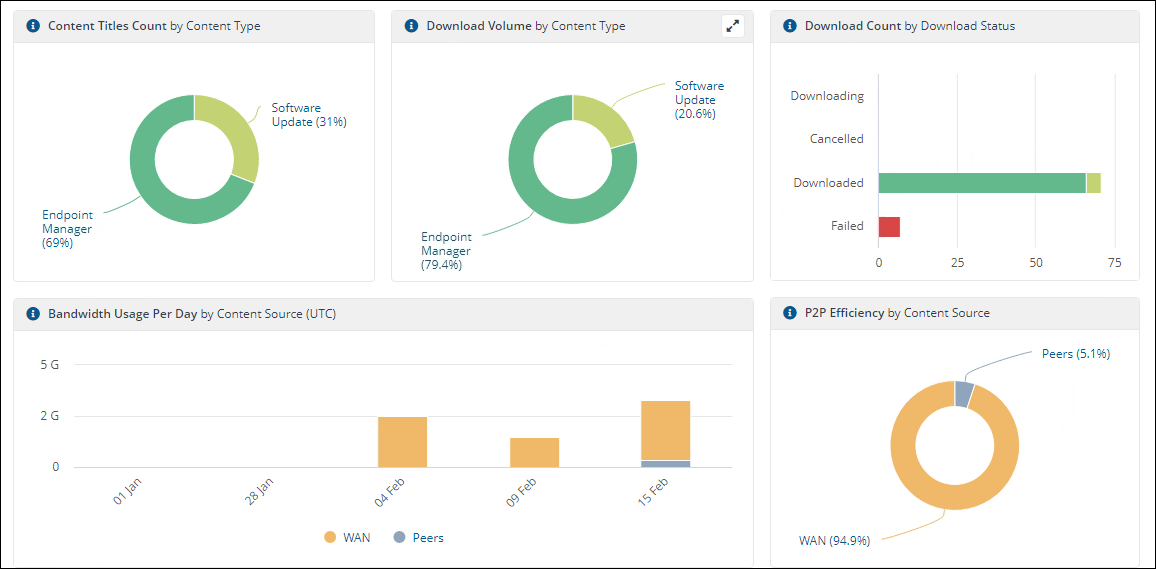This screenshot has height=569, width=1156.
Task: Select the 09 Feb bandwidth bar
Action: pos(534,452)
